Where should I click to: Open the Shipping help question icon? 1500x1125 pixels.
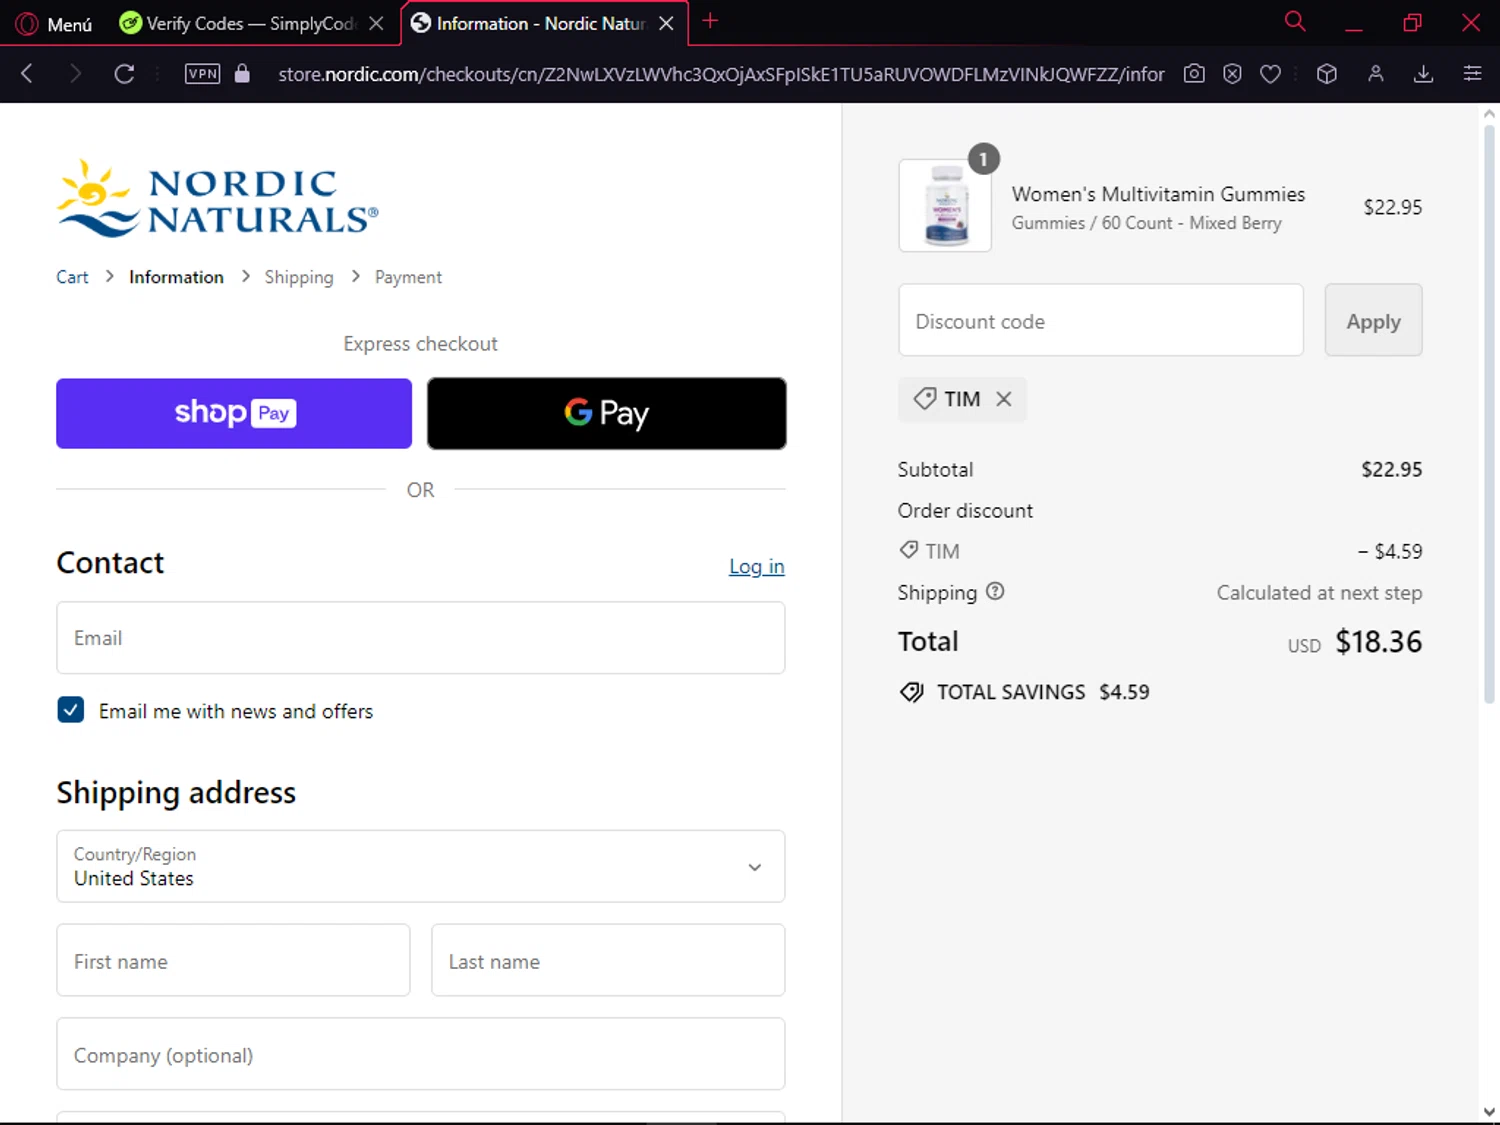[x=995, y=591]
